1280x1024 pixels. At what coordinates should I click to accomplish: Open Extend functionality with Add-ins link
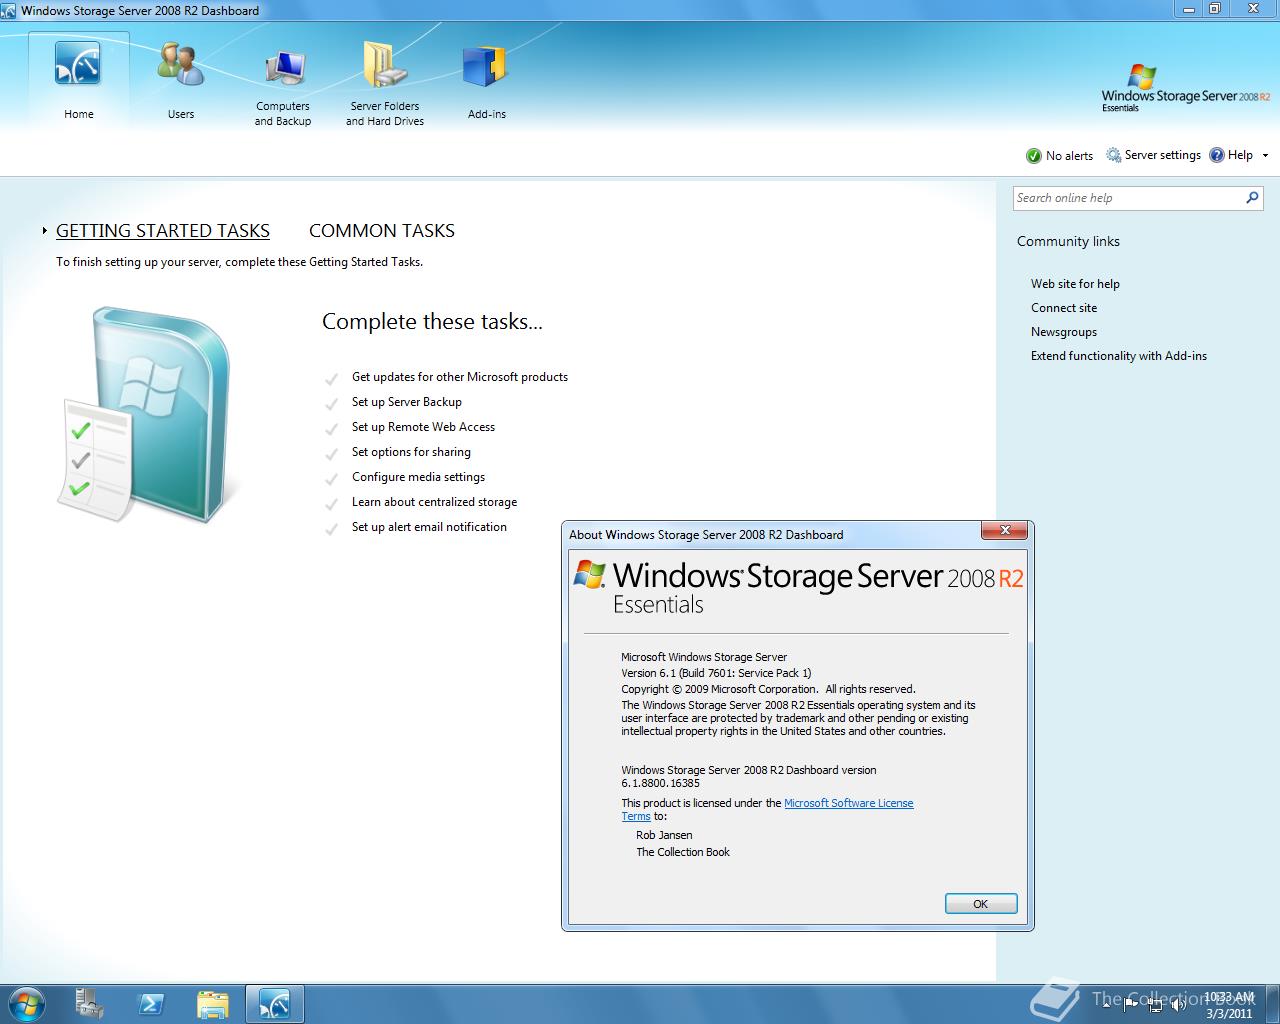pyautogui.click(x=1119, y=356)
